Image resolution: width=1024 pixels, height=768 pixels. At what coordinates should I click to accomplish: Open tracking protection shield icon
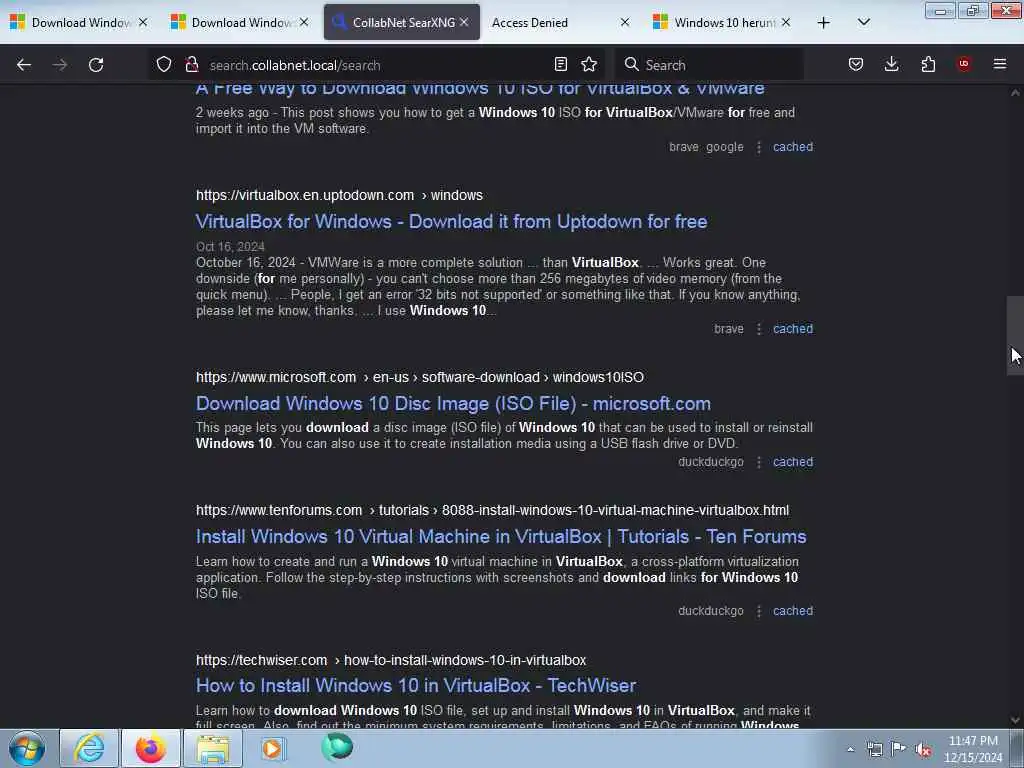164,64
